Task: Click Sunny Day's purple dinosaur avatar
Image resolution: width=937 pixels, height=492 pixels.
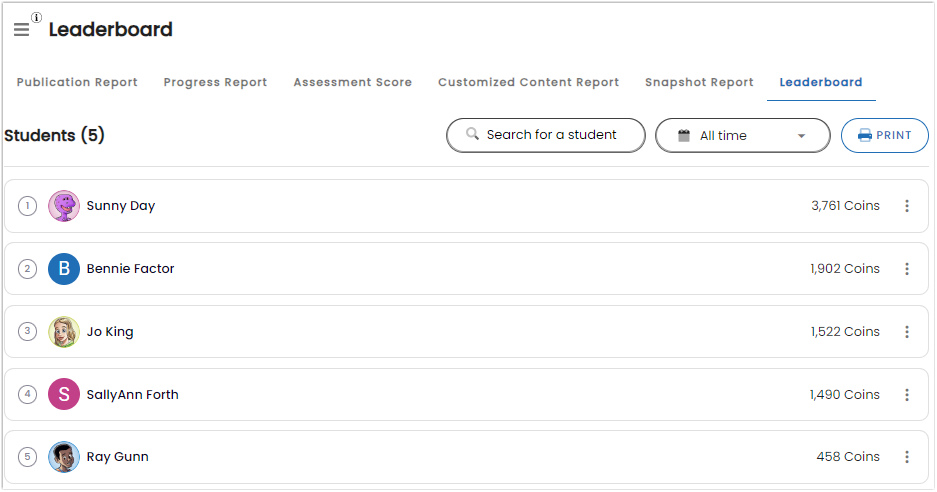Action: (64, 206)
